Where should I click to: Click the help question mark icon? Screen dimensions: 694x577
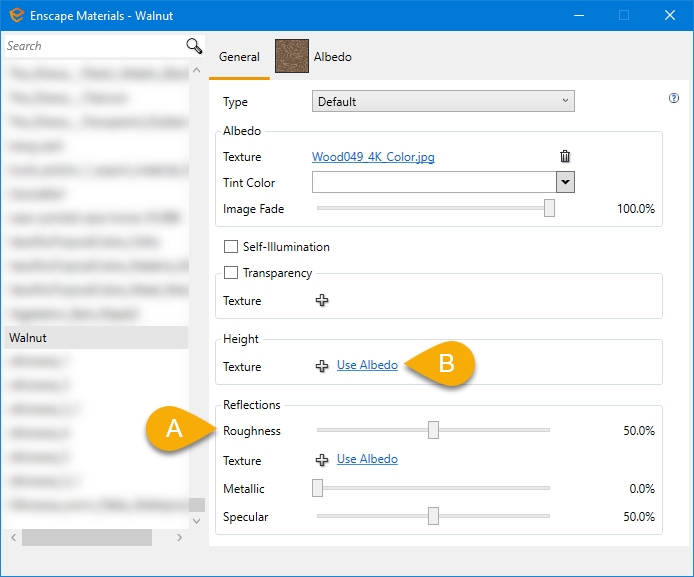pyautogui.click(x=673, y=99)
